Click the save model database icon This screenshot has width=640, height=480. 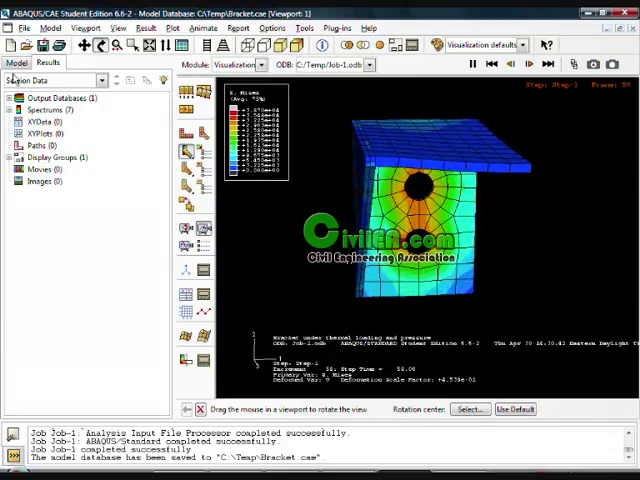[43, 45]
